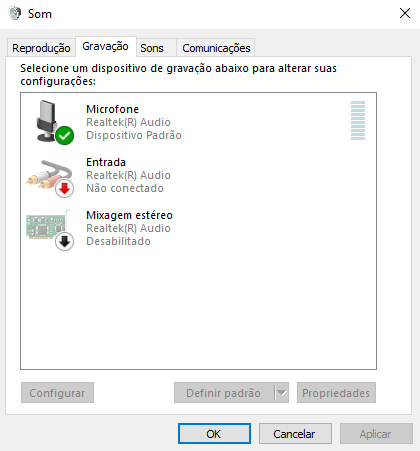420x451 pixels.
Task: Click the Som speaker icon in title bar
Action: point(15,14)
